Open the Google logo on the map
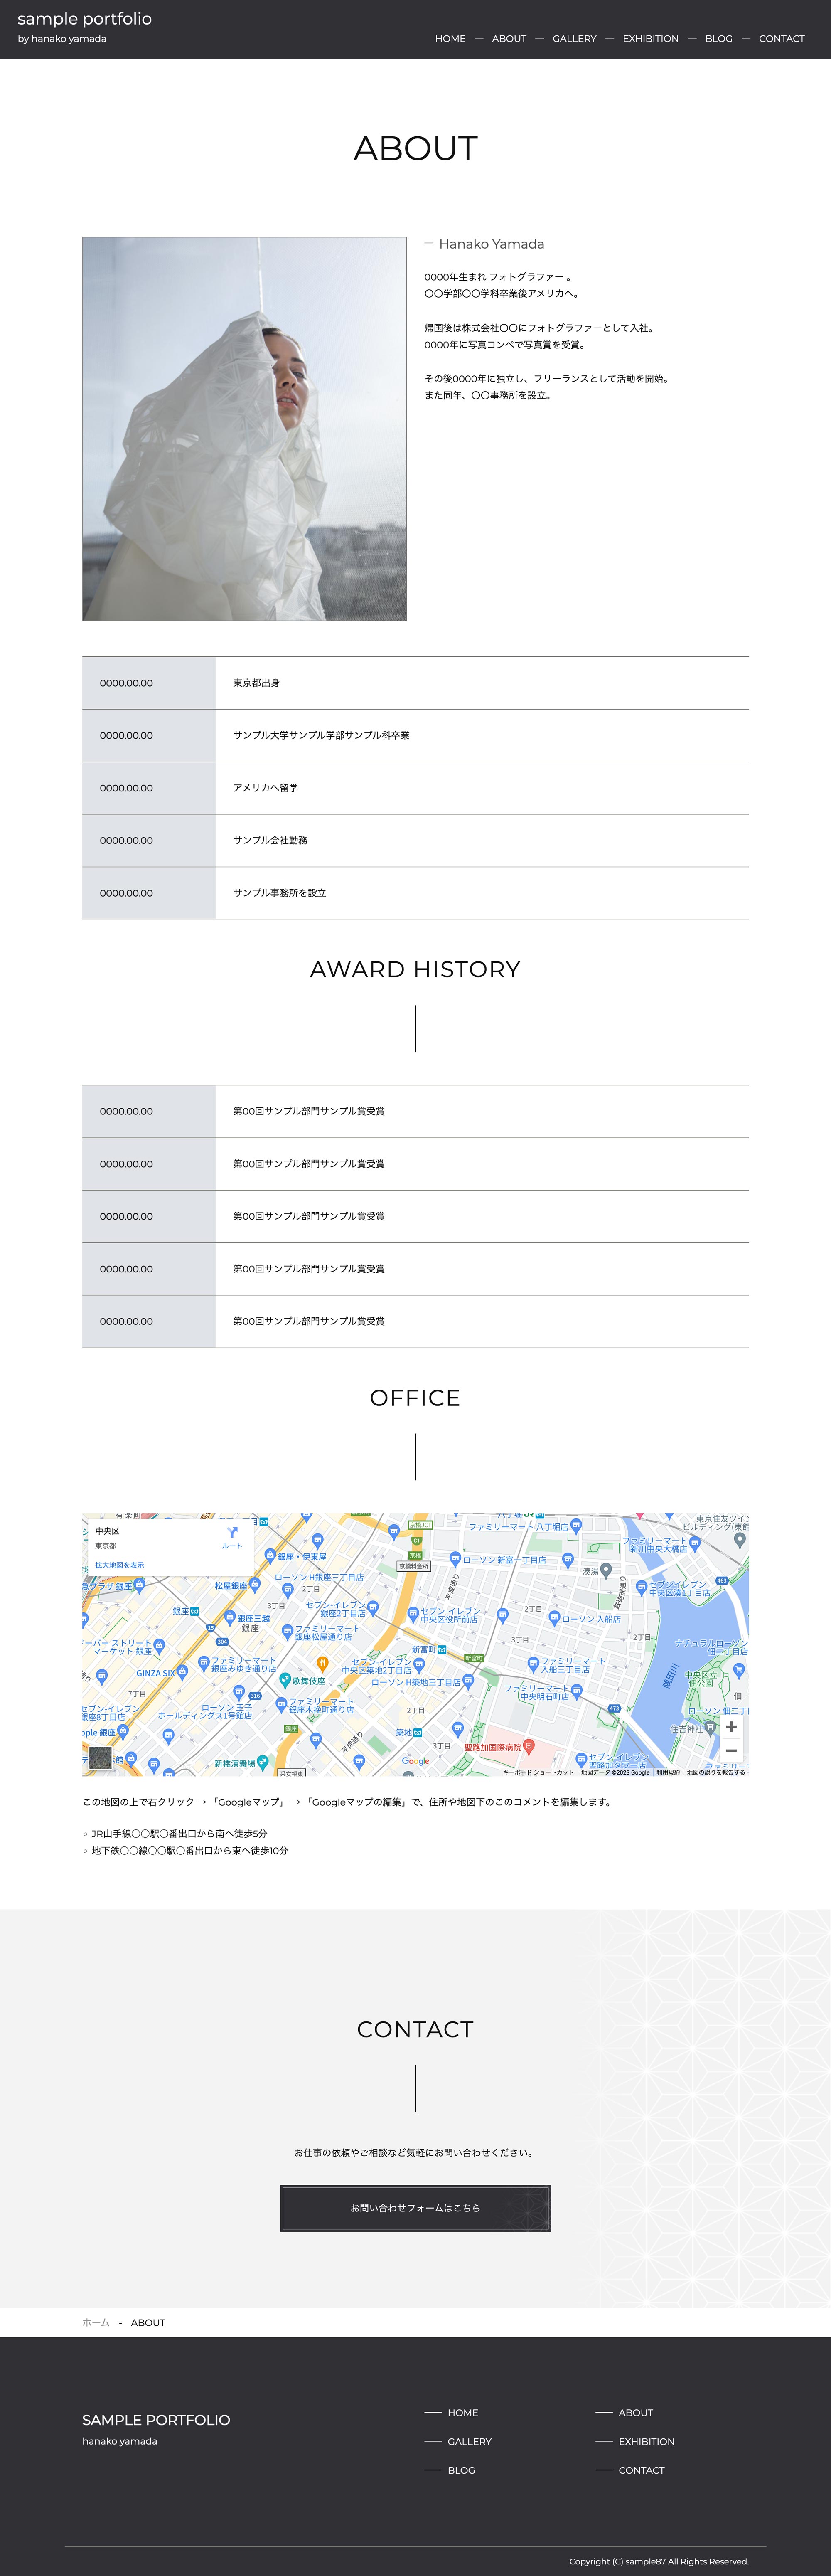This screenshot has width=831, height=2576. point(416,1761)
